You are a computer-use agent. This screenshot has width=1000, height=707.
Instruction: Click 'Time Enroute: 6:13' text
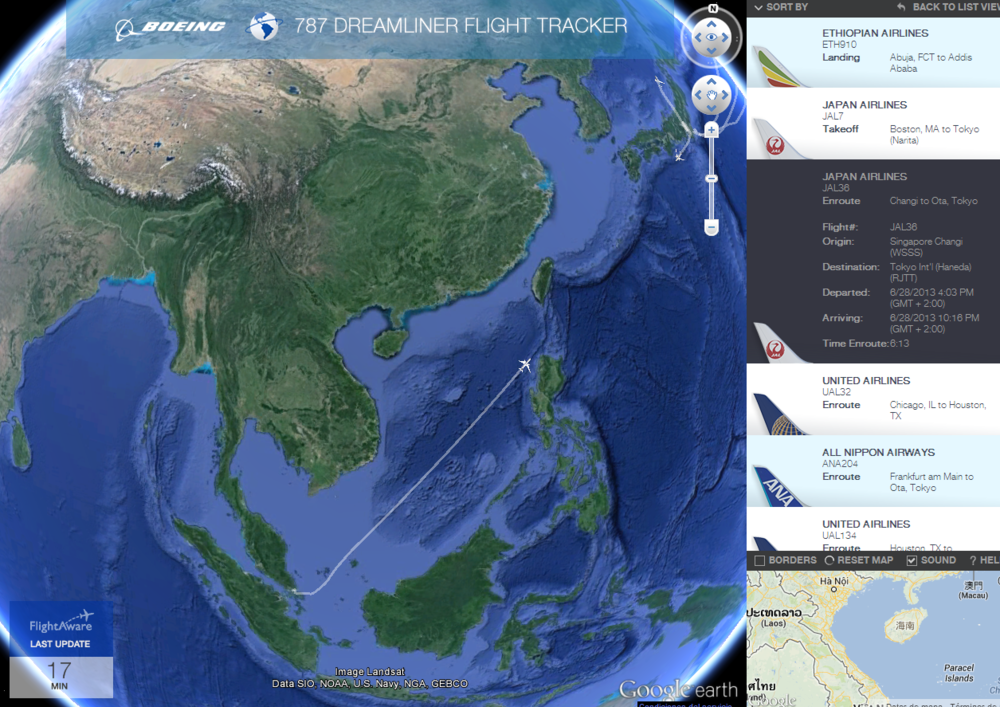(x=865, y=343)
